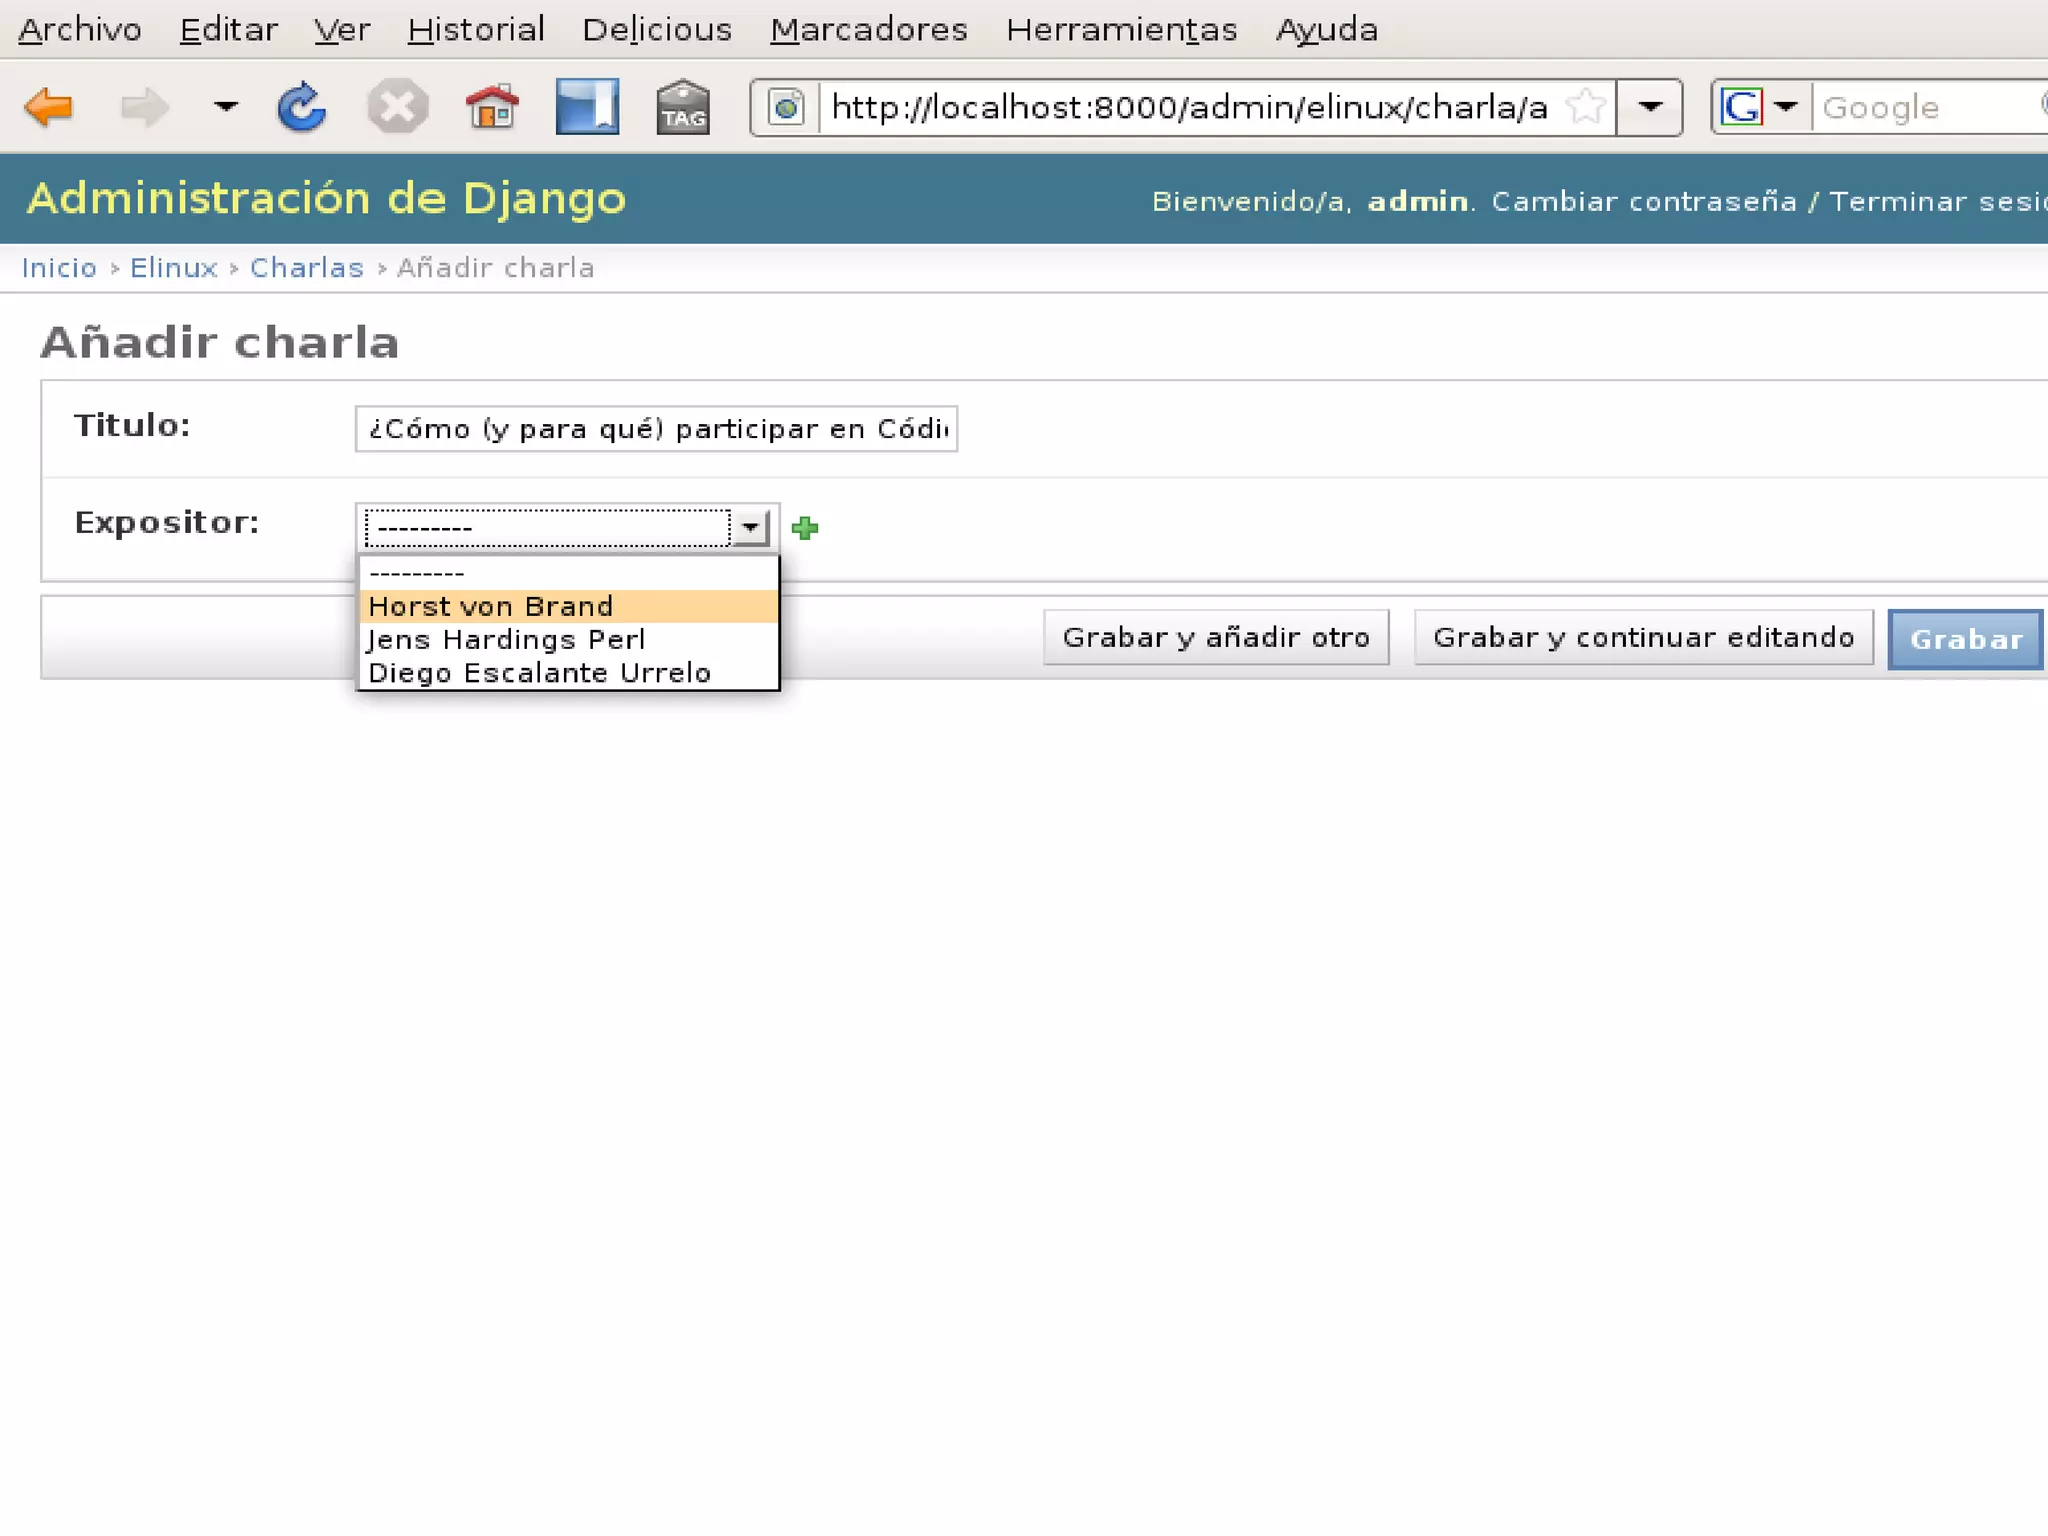Open the Herramientas menu

click(x=1121, y=30)
